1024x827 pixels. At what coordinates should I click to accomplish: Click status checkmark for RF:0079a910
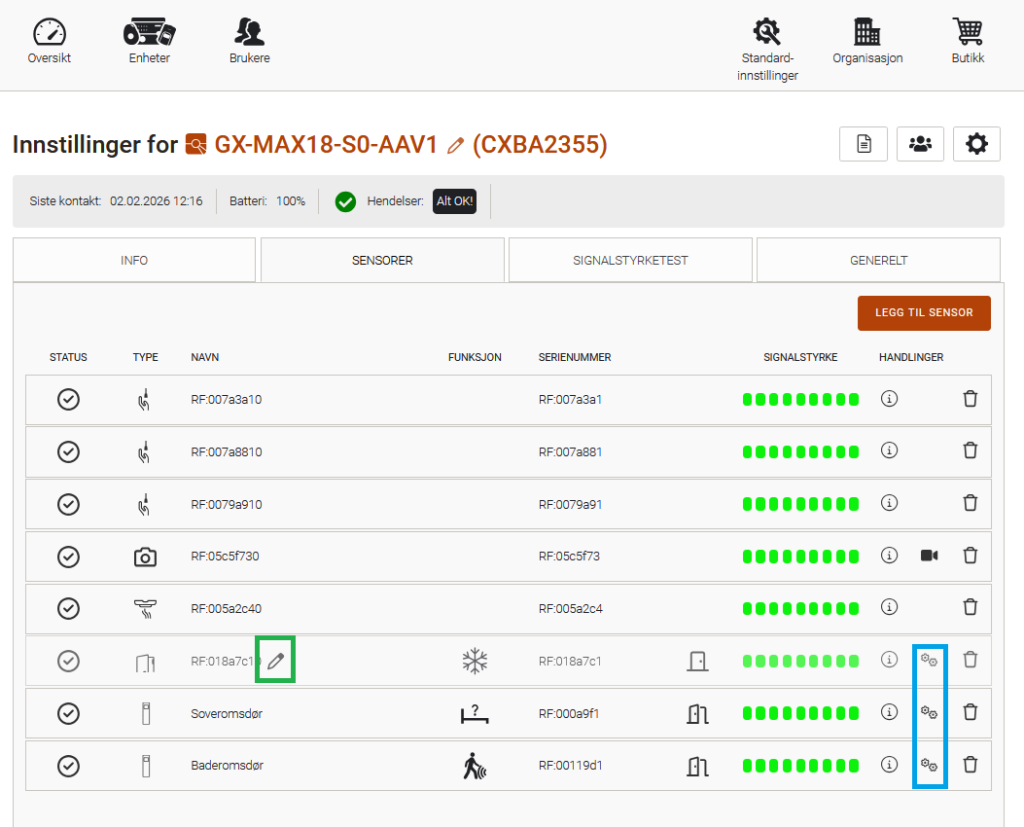[x=68, y=504]
